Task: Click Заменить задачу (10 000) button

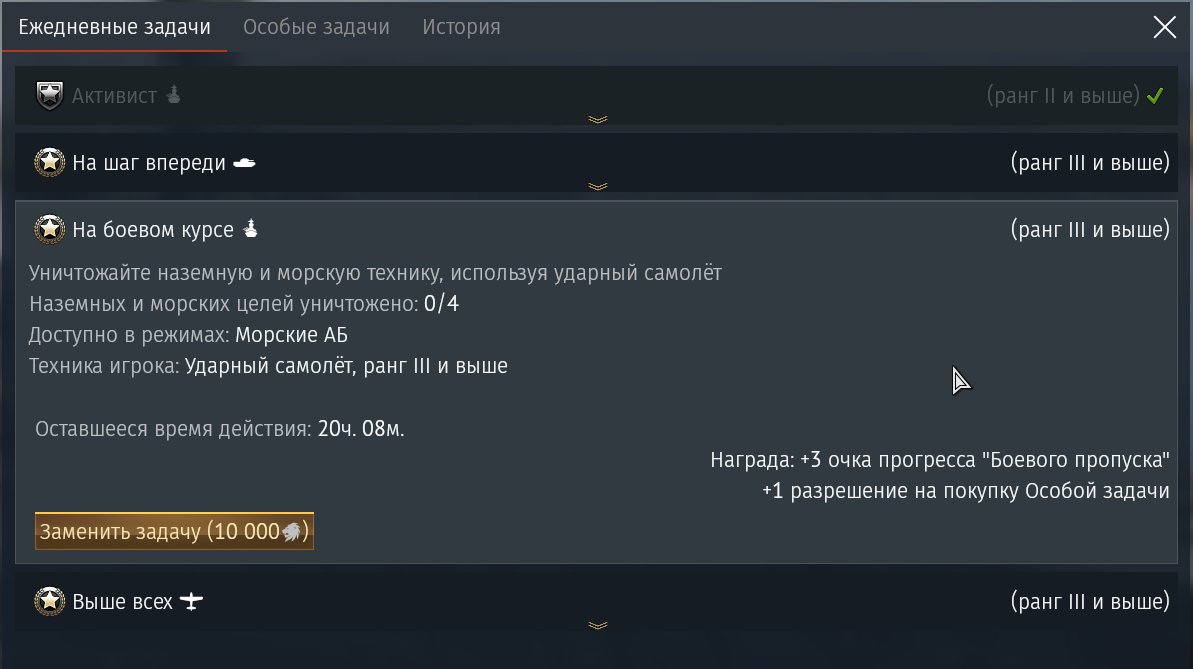Action: [x=174, y=531]
